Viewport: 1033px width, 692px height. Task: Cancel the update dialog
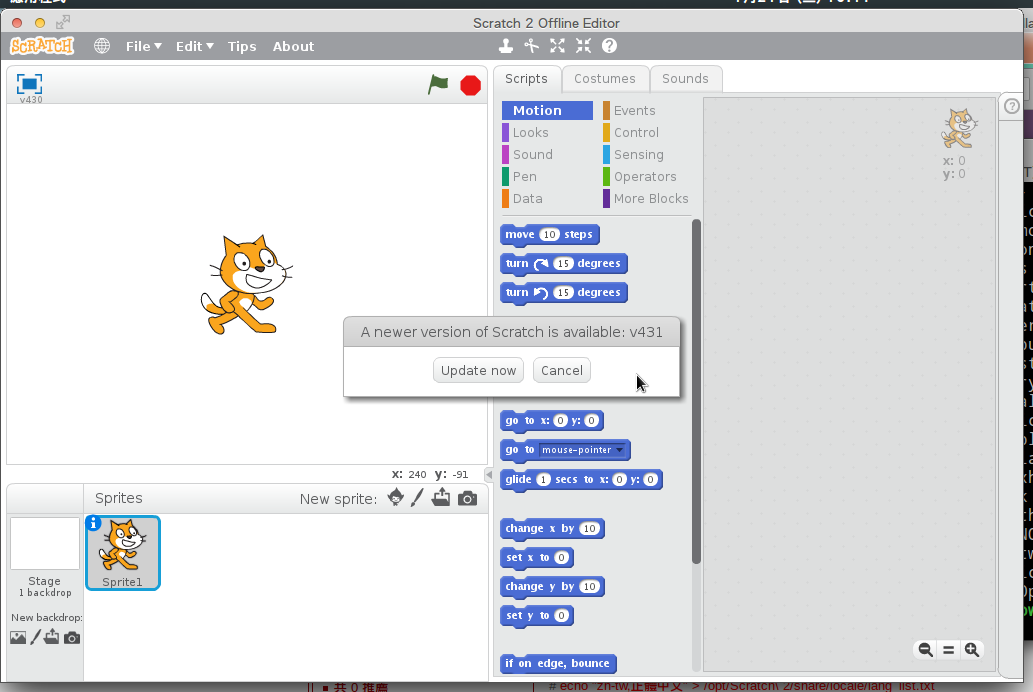562,370
